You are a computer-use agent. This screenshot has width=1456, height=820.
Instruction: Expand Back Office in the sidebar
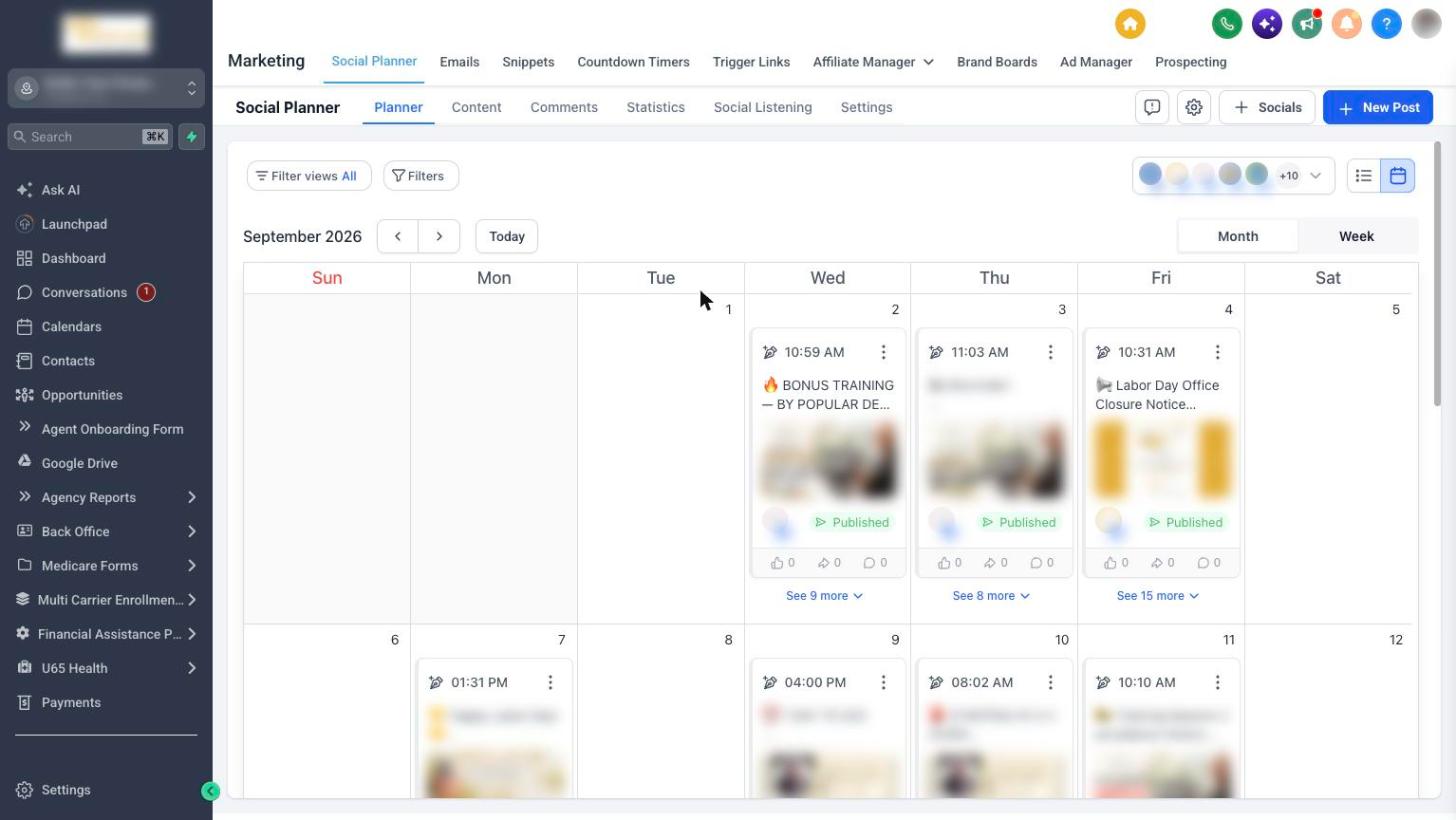(106, 531)
